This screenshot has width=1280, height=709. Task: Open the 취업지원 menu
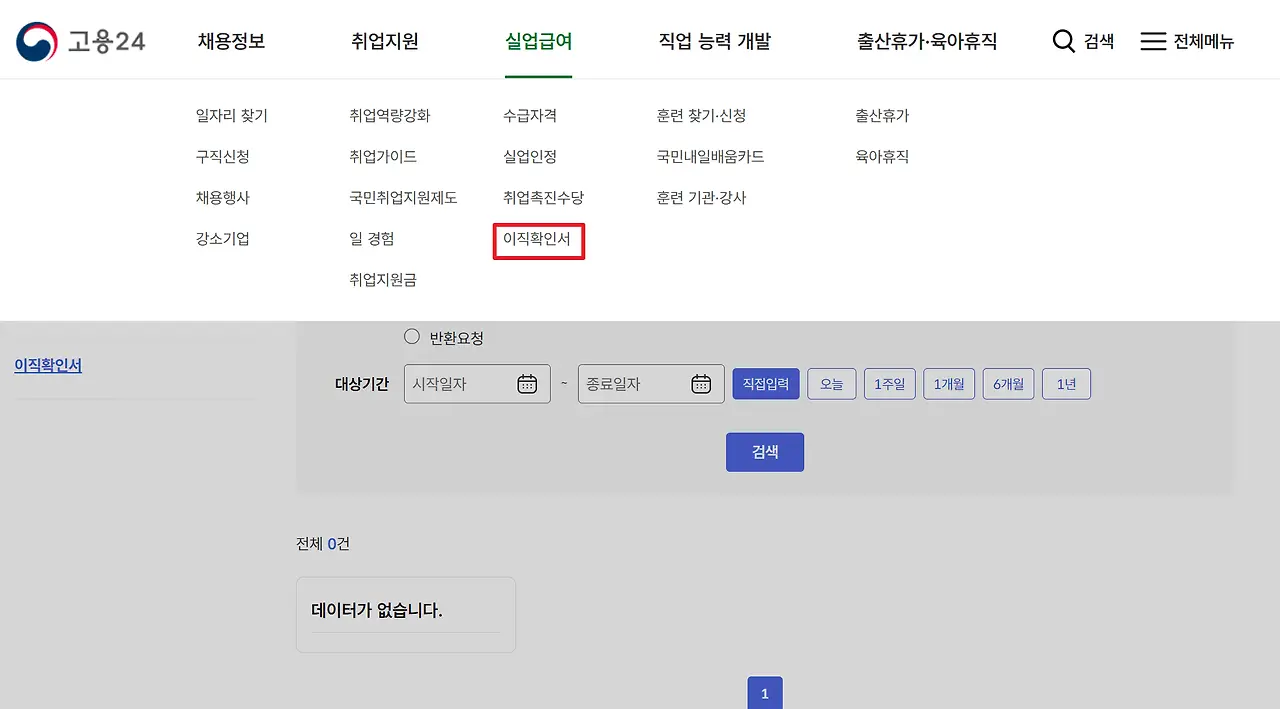click(385, 41)
